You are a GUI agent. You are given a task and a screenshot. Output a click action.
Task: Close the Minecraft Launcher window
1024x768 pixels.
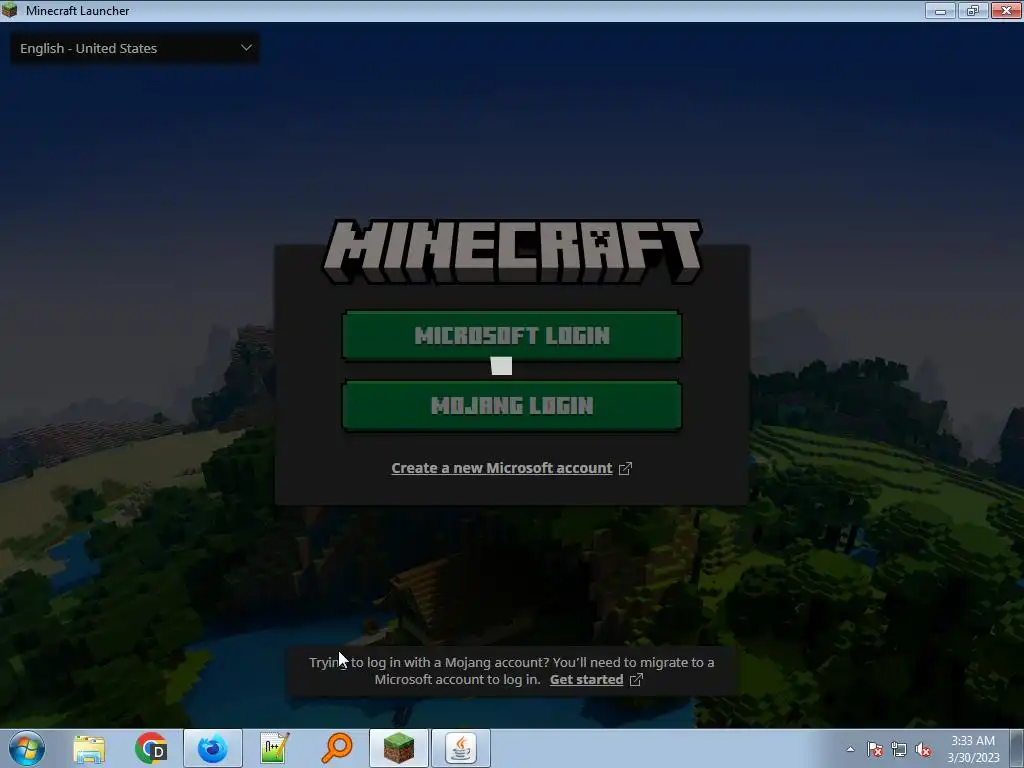tap(1006, 10)
